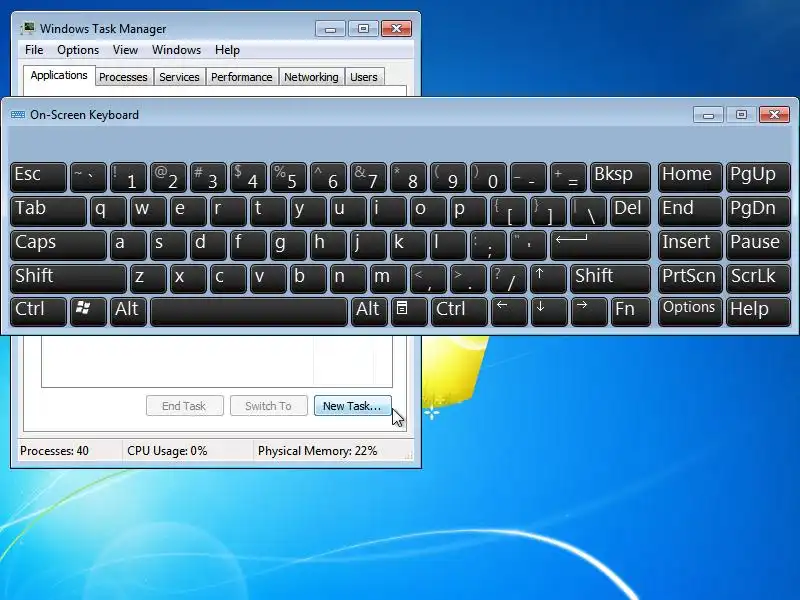Minimize the On-Screen Keyboard window

(x=708, y=115)
